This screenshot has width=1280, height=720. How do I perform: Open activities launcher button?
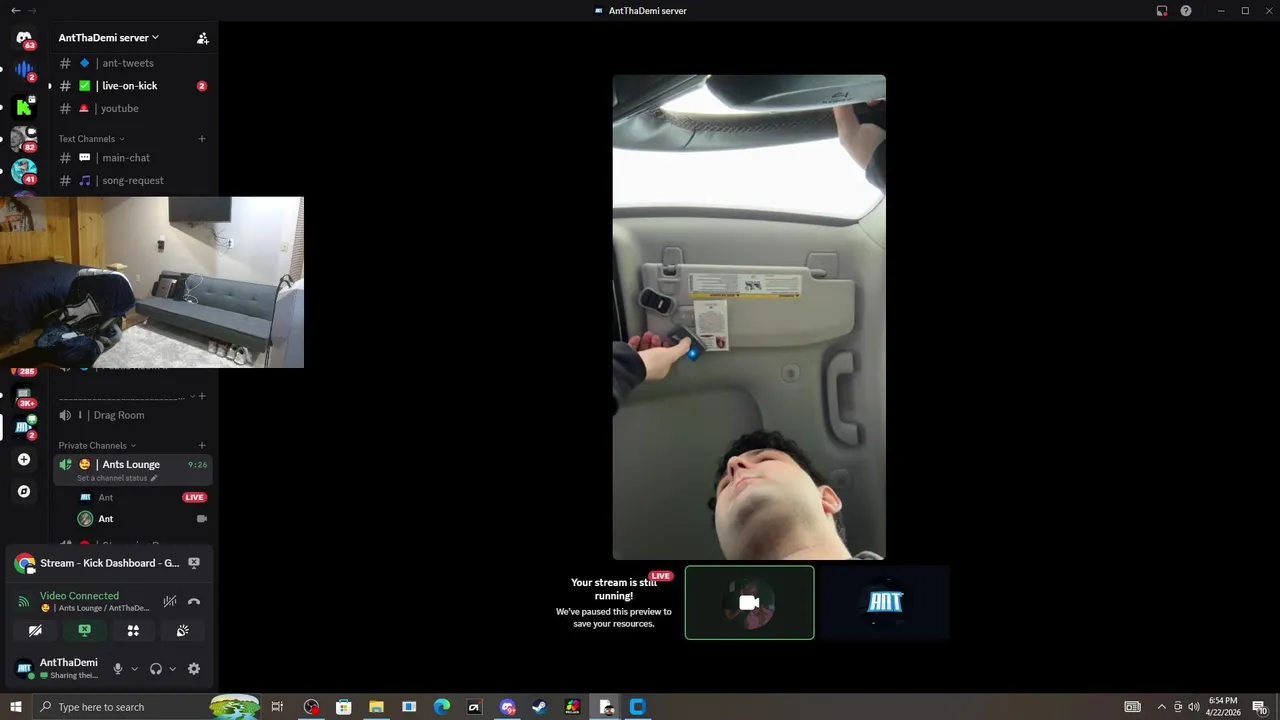[133, 631]
